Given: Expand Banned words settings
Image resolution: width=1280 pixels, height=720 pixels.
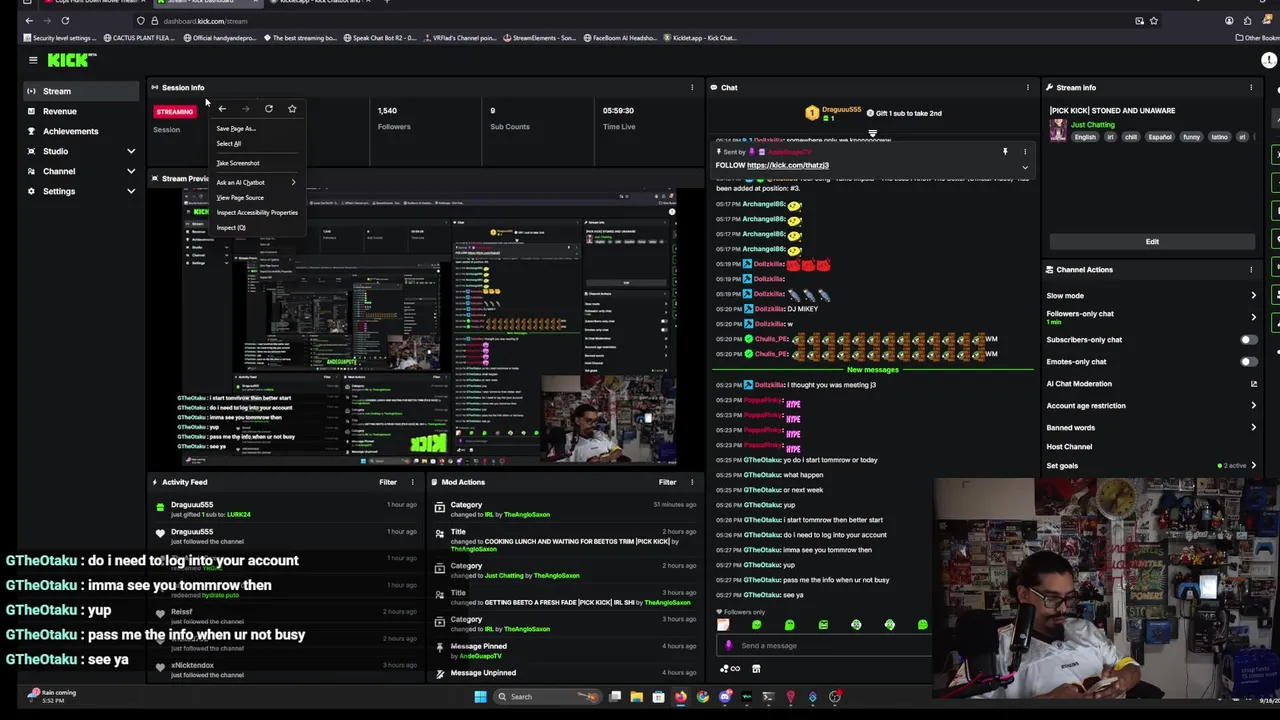Looking at the screenshot, I should tap(1253, 427).
